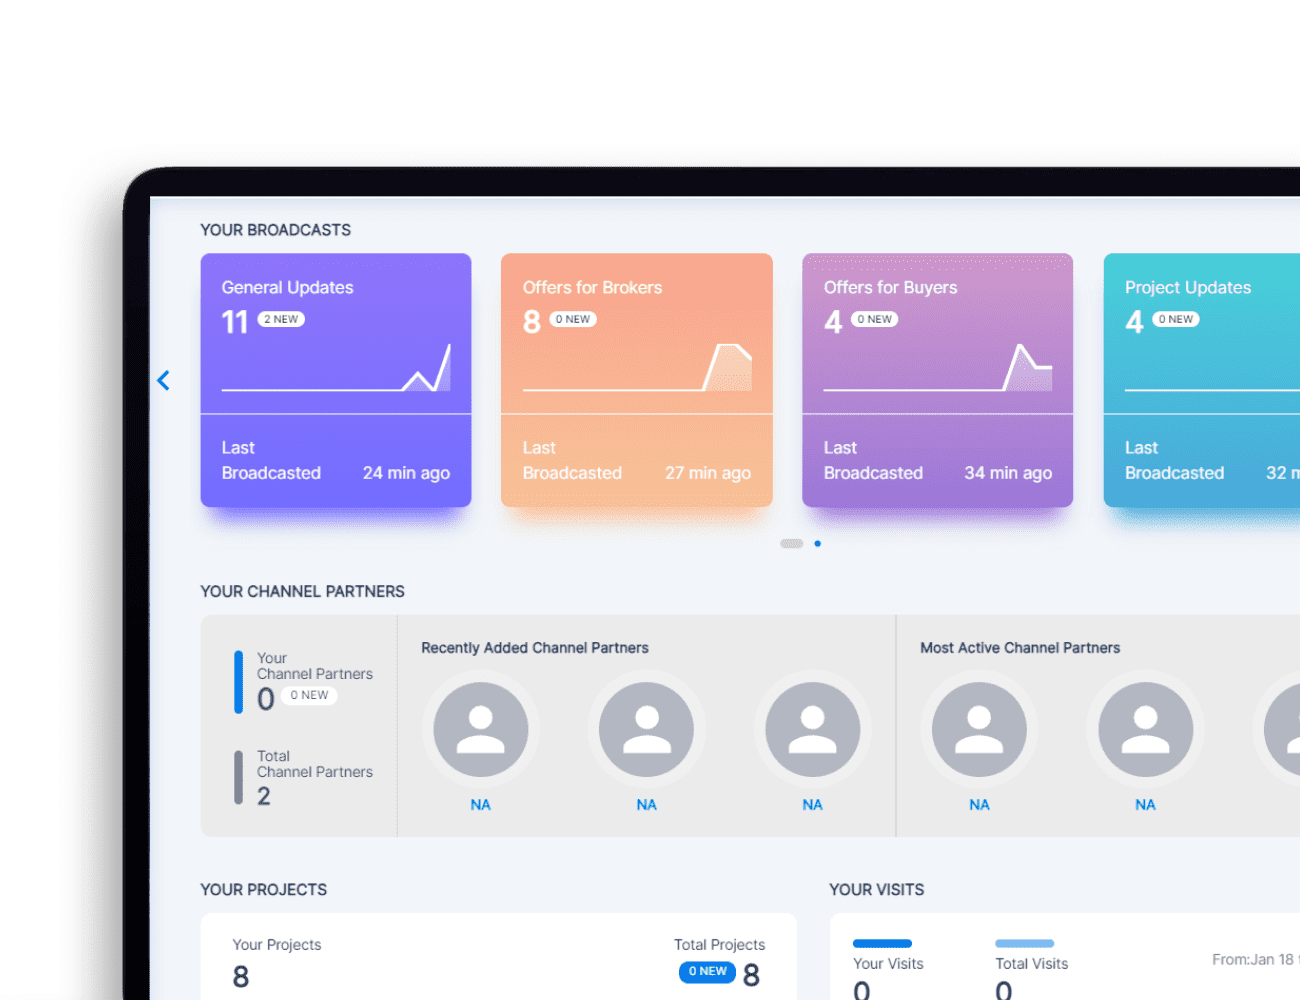The image size is (1300, 1000).
Task: Click third avatar under Recently Added Channel Partners
Action: click(x=813, y=730)
